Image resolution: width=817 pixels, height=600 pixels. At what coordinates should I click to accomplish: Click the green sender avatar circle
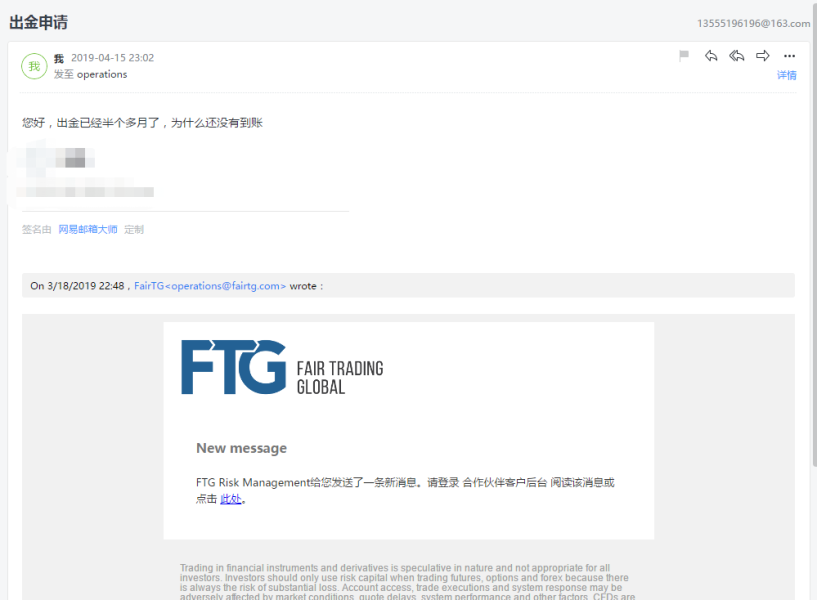pyautogui.click(x=34, y=66)
